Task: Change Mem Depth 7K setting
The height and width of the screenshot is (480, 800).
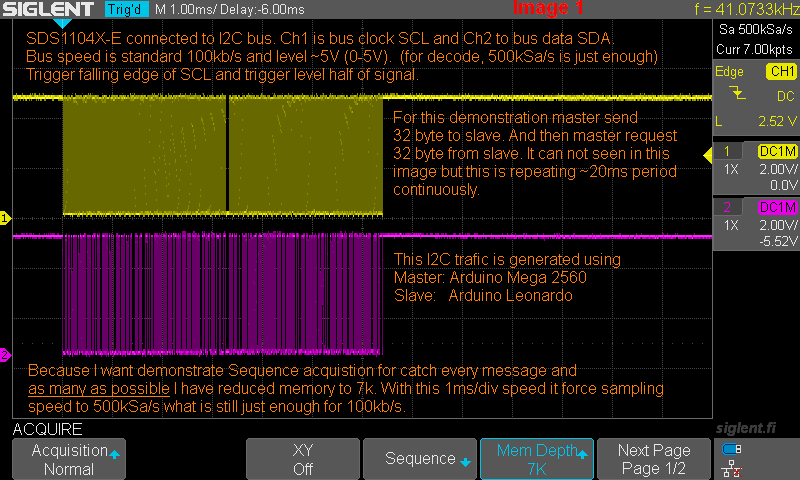Action: pyautogui.click(x=537, y=459)
